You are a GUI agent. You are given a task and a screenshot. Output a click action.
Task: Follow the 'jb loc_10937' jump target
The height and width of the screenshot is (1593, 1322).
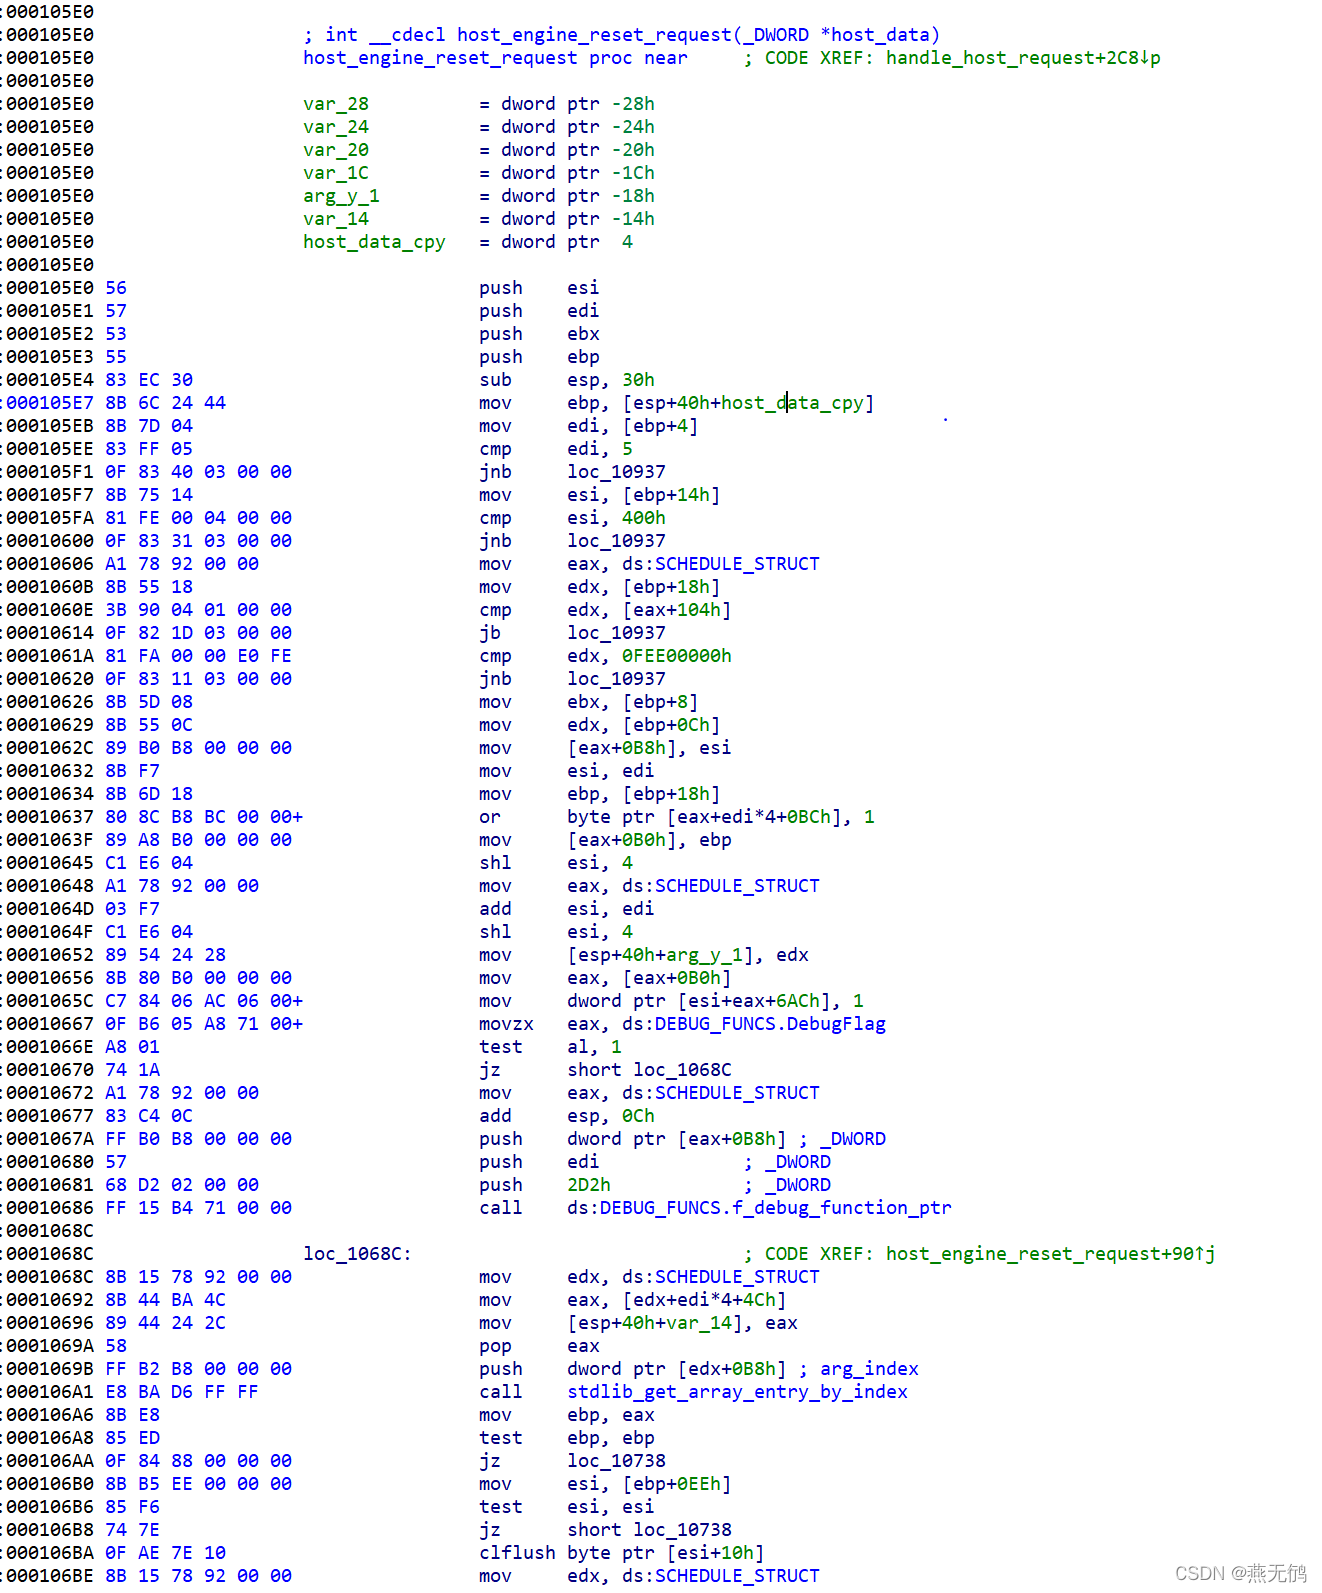(x=616, y=633)
